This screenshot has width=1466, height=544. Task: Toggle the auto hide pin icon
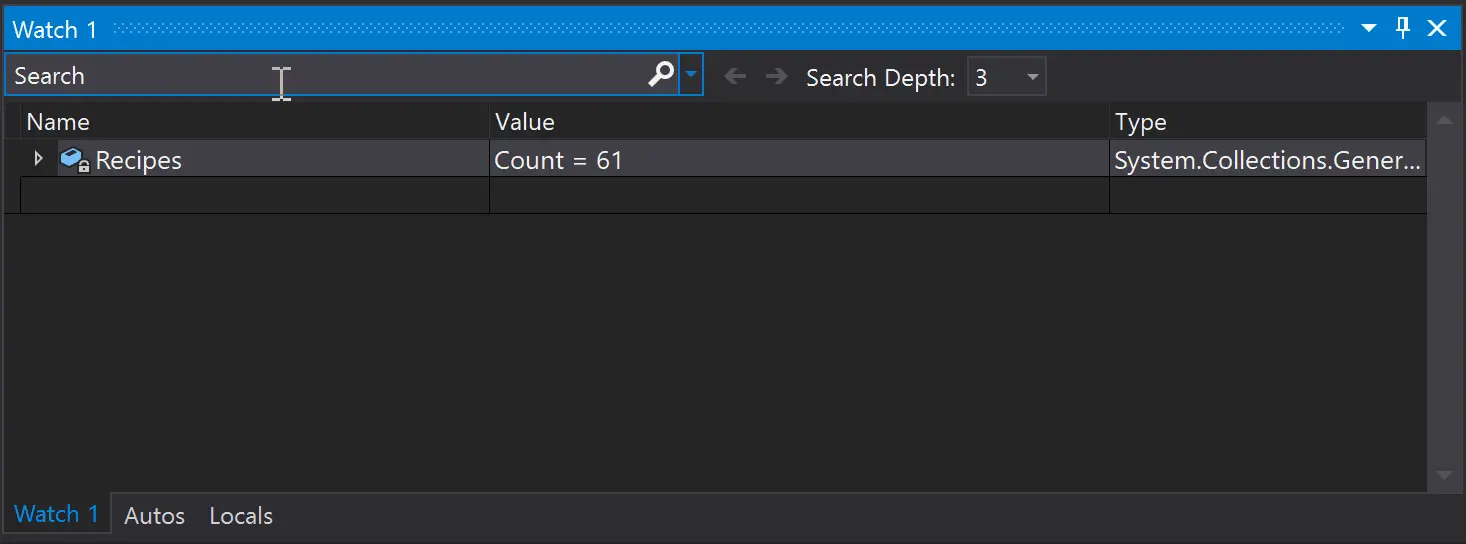click(1402, 28)
